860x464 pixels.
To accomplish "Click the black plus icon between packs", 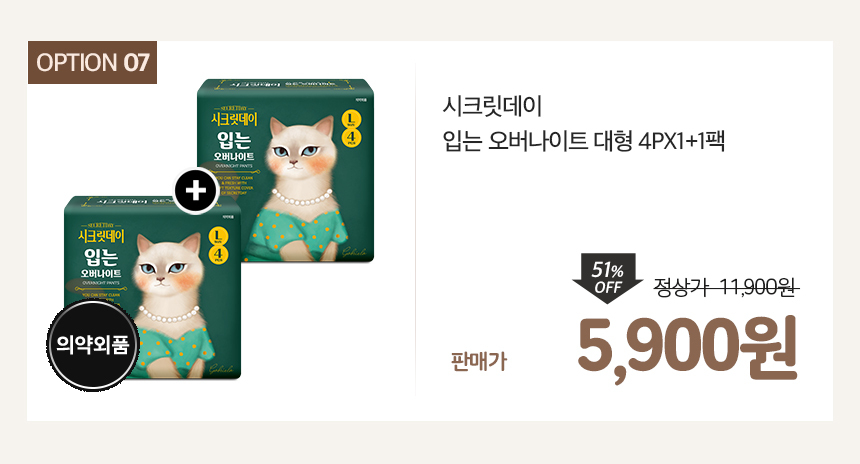I will point(196,191).
